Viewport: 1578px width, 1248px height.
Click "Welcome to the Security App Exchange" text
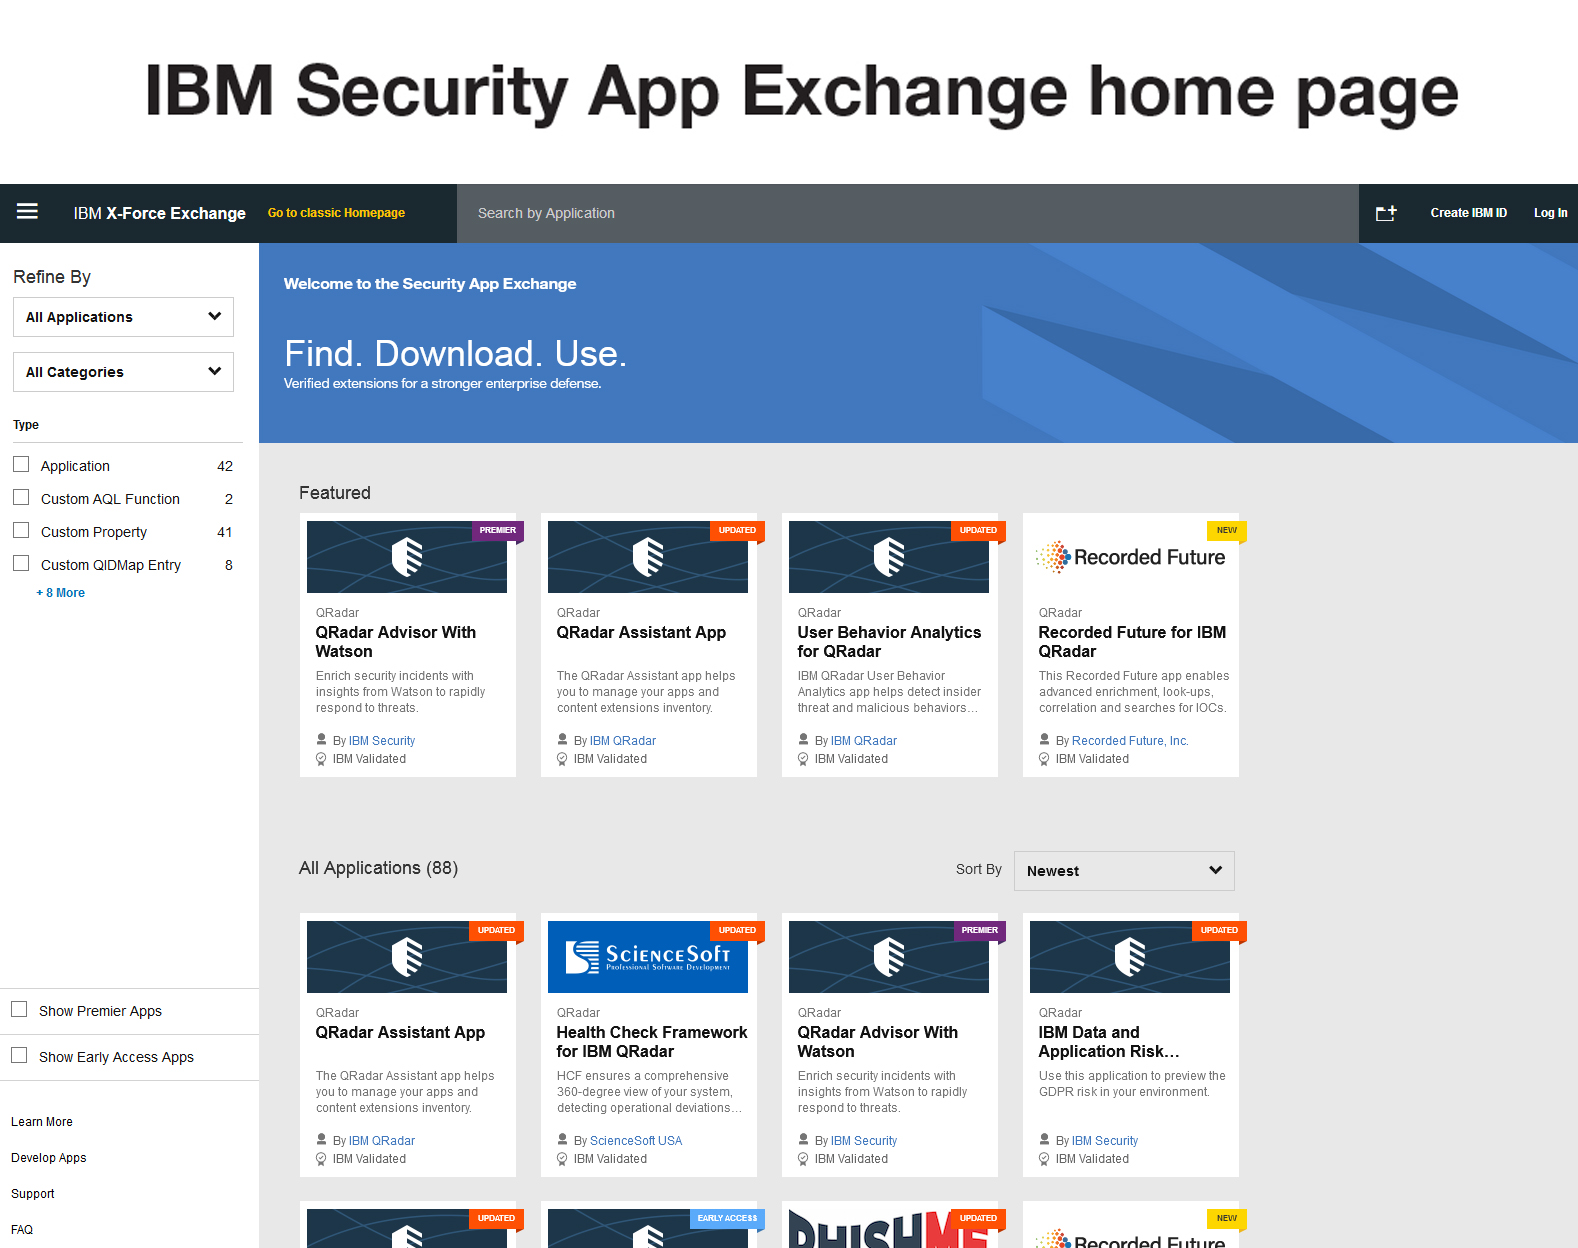[430, 284]
